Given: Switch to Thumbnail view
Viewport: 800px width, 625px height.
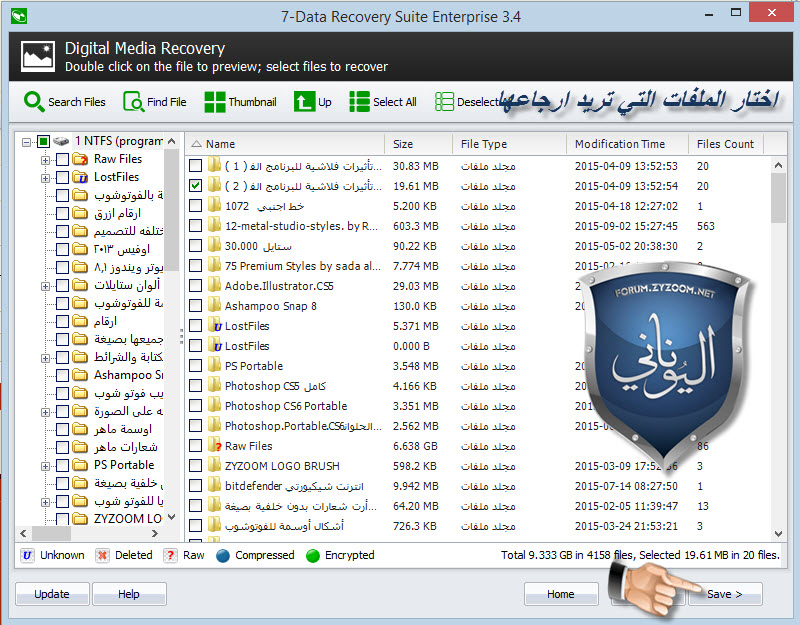Looking at the screenshot, I should [x=215, y=102].
